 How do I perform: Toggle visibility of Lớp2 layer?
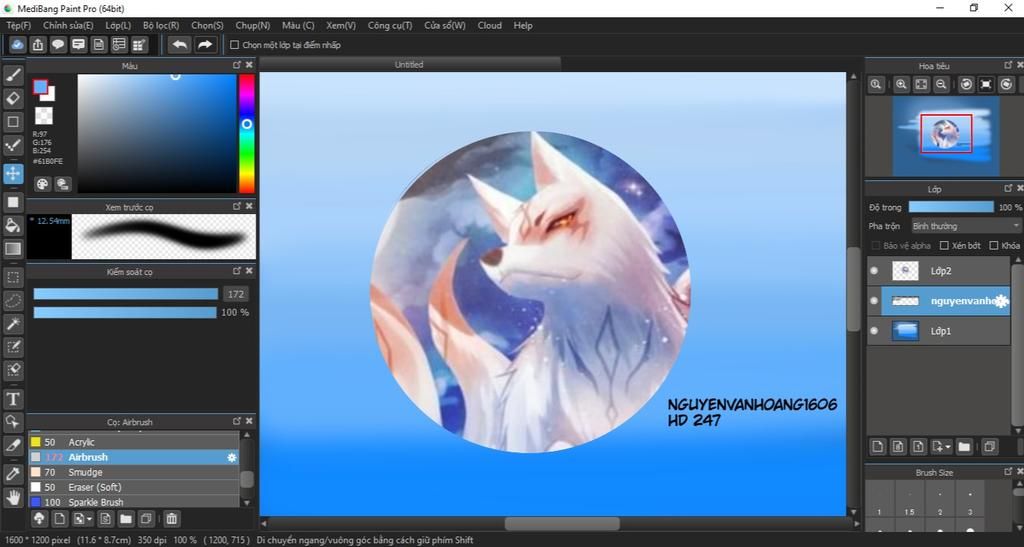[874, 270]
